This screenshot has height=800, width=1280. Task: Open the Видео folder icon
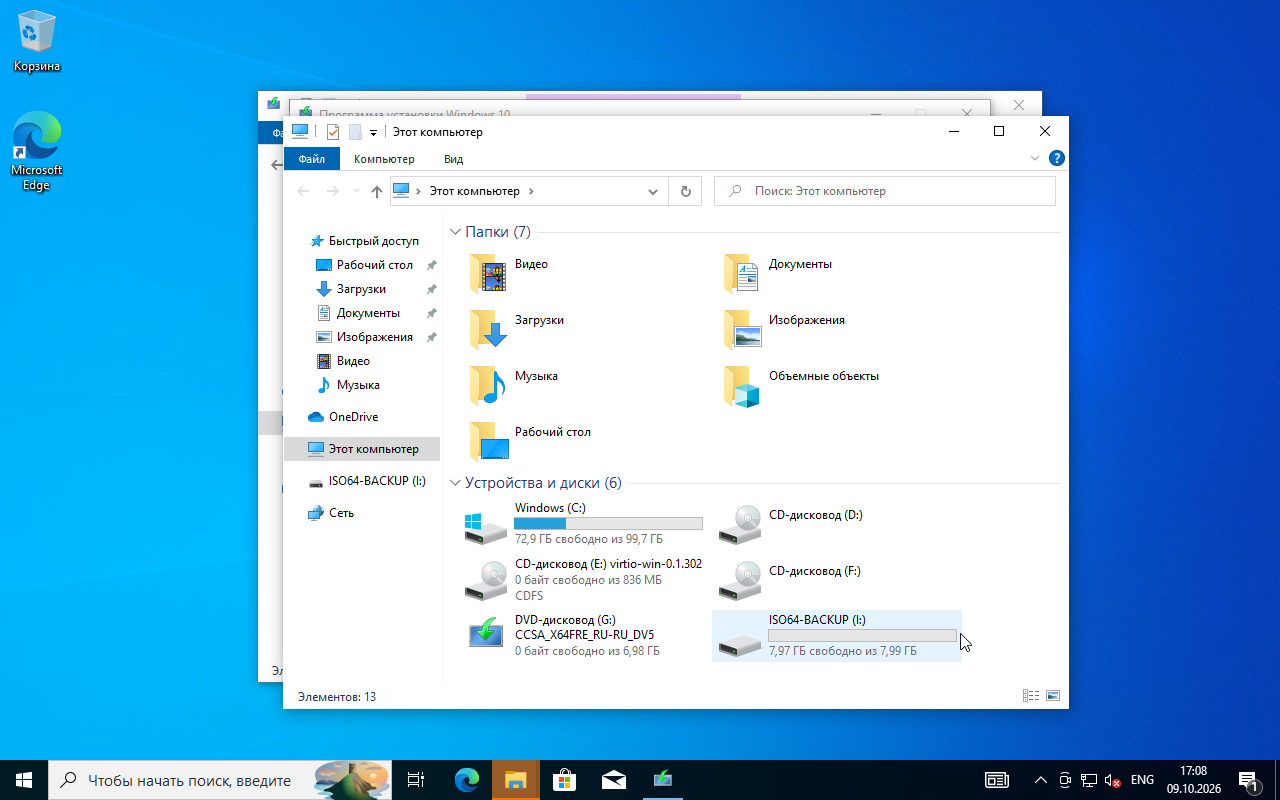(x=488, y=272)
